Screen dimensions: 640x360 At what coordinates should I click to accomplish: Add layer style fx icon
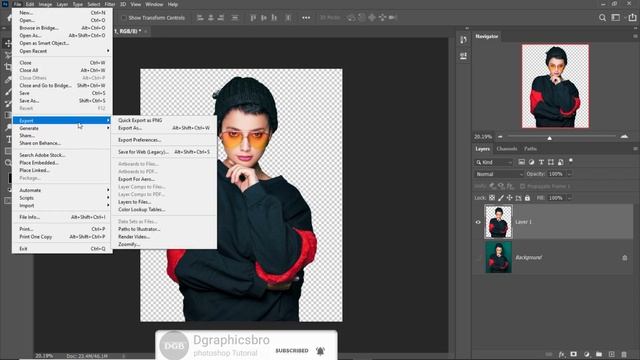pyautogui.click(x=562, y=354)
